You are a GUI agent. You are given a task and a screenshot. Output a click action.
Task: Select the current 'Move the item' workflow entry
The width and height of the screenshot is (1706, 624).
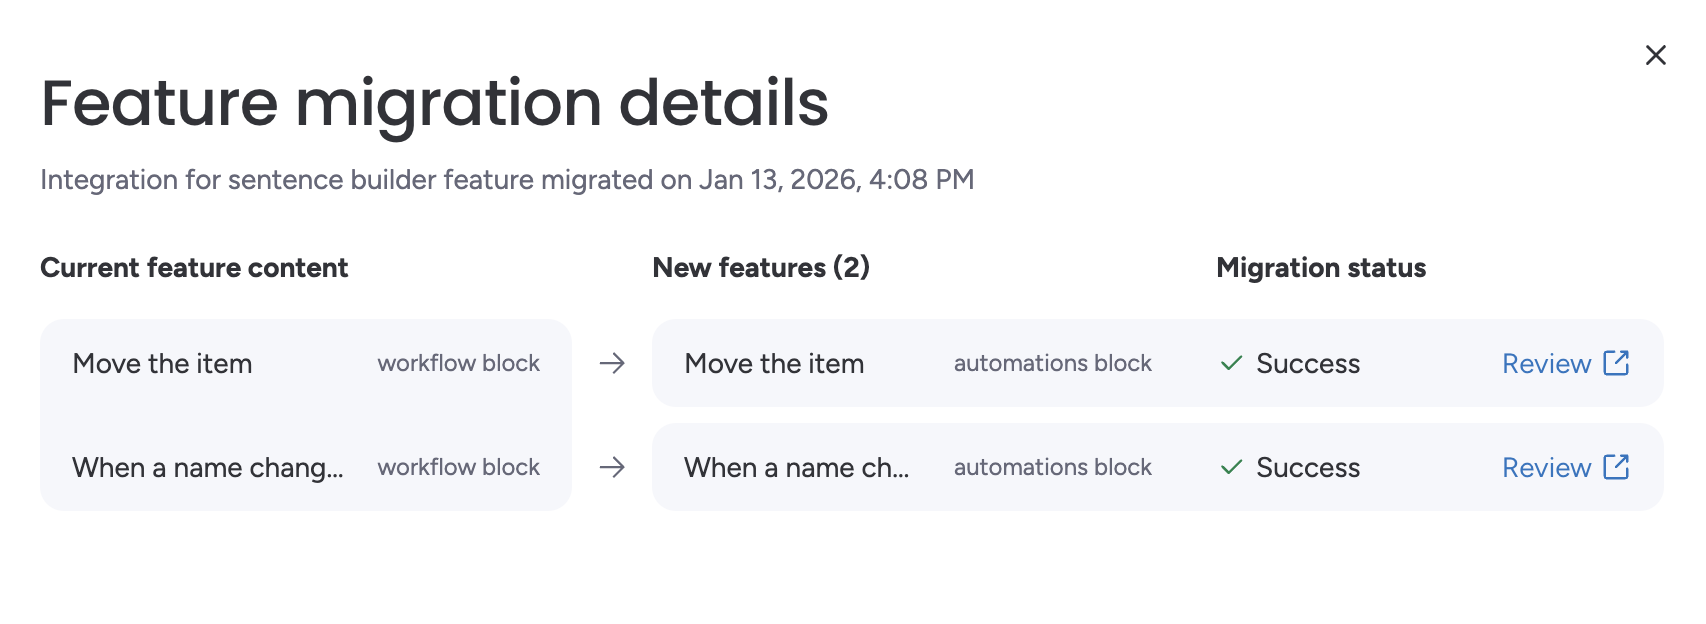(x=163, y=364)
